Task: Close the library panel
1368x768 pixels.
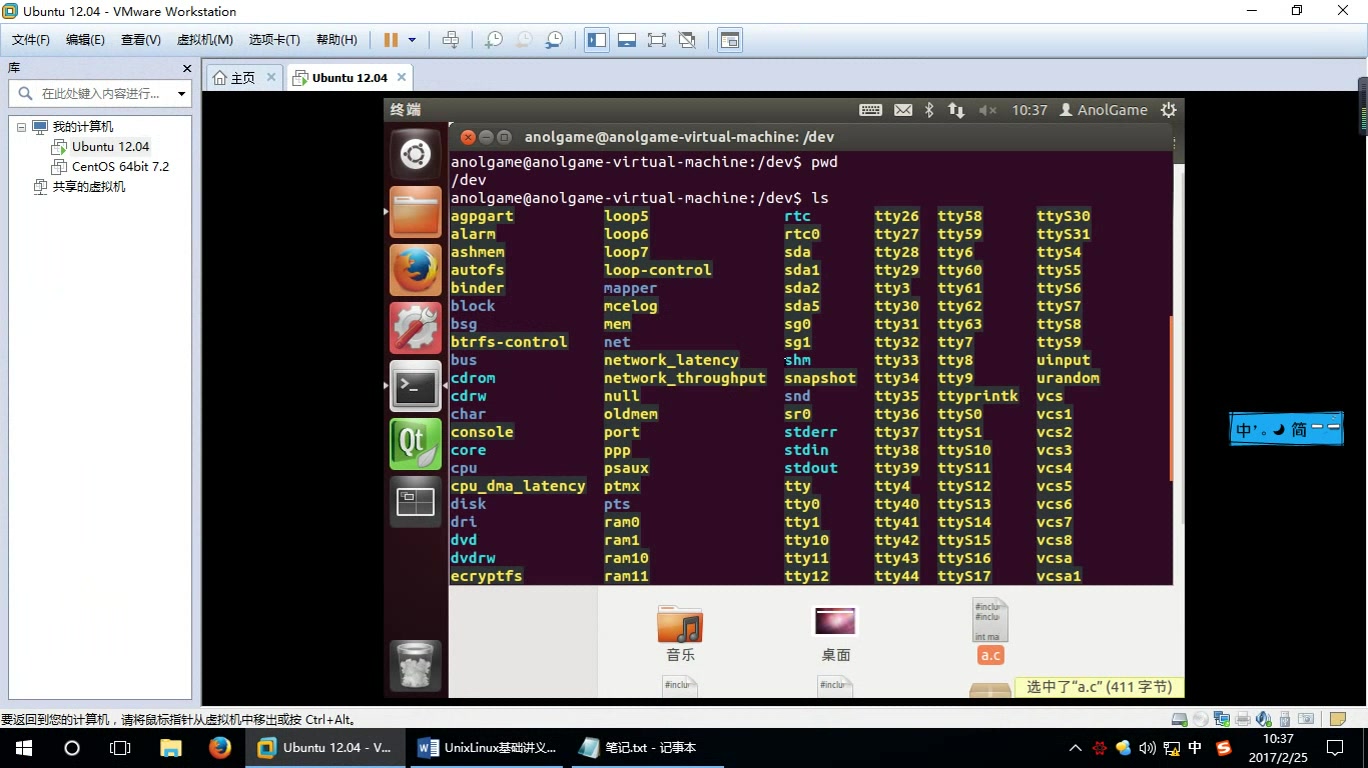Action: (x=187, y=68)
